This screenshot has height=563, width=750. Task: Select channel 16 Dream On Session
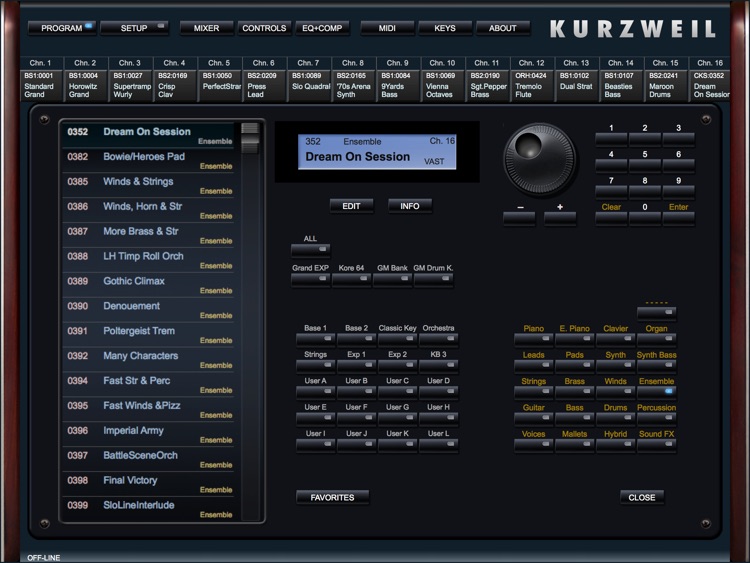click(710, 79)
